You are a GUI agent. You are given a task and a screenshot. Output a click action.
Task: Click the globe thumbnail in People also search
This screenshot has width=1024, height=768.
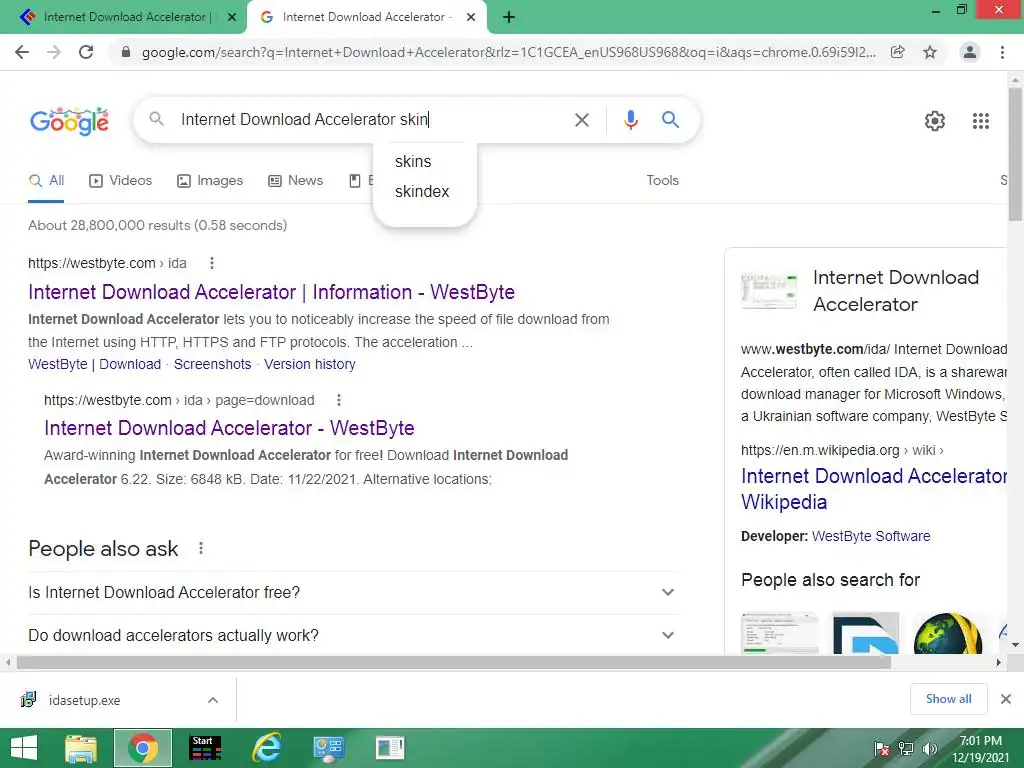pos(948,633)
